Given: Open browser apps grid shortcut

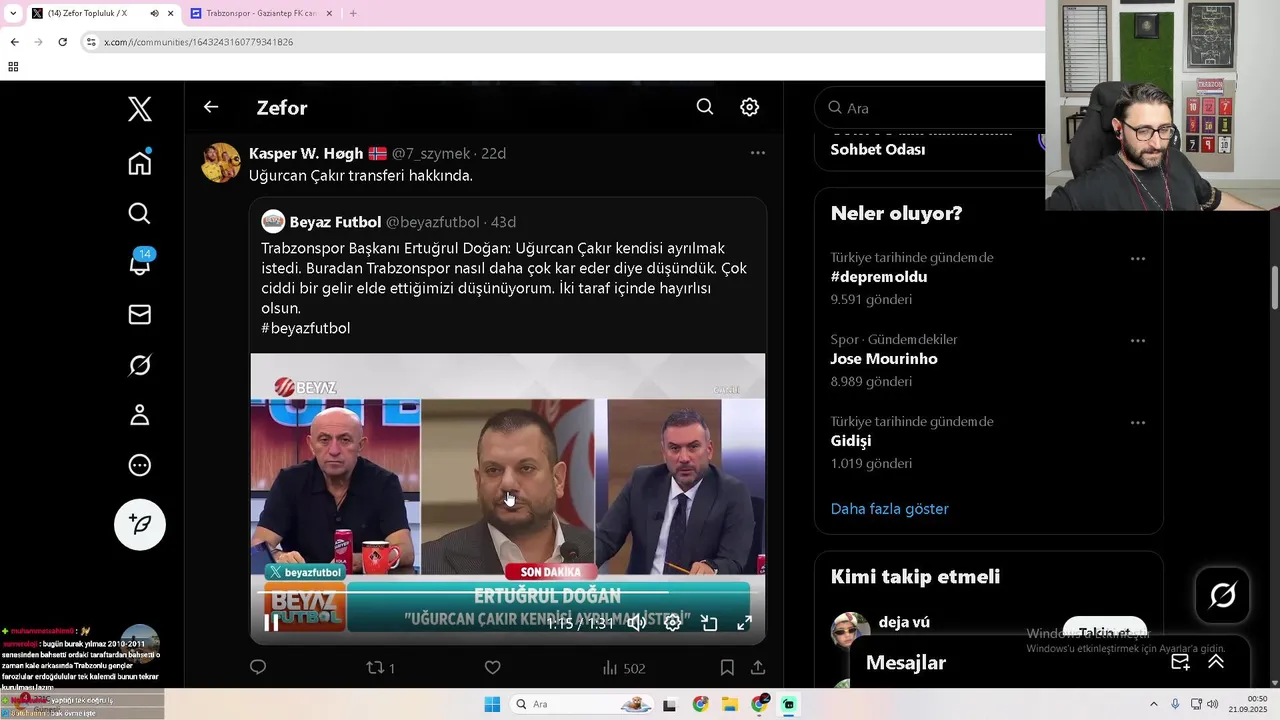Looking at the screenshot, I should click(x=13, y=67).
